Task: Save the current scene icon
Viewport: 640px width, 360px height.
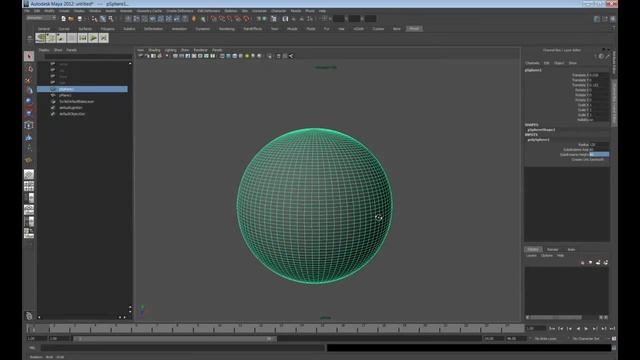Action: click(79, 19)
